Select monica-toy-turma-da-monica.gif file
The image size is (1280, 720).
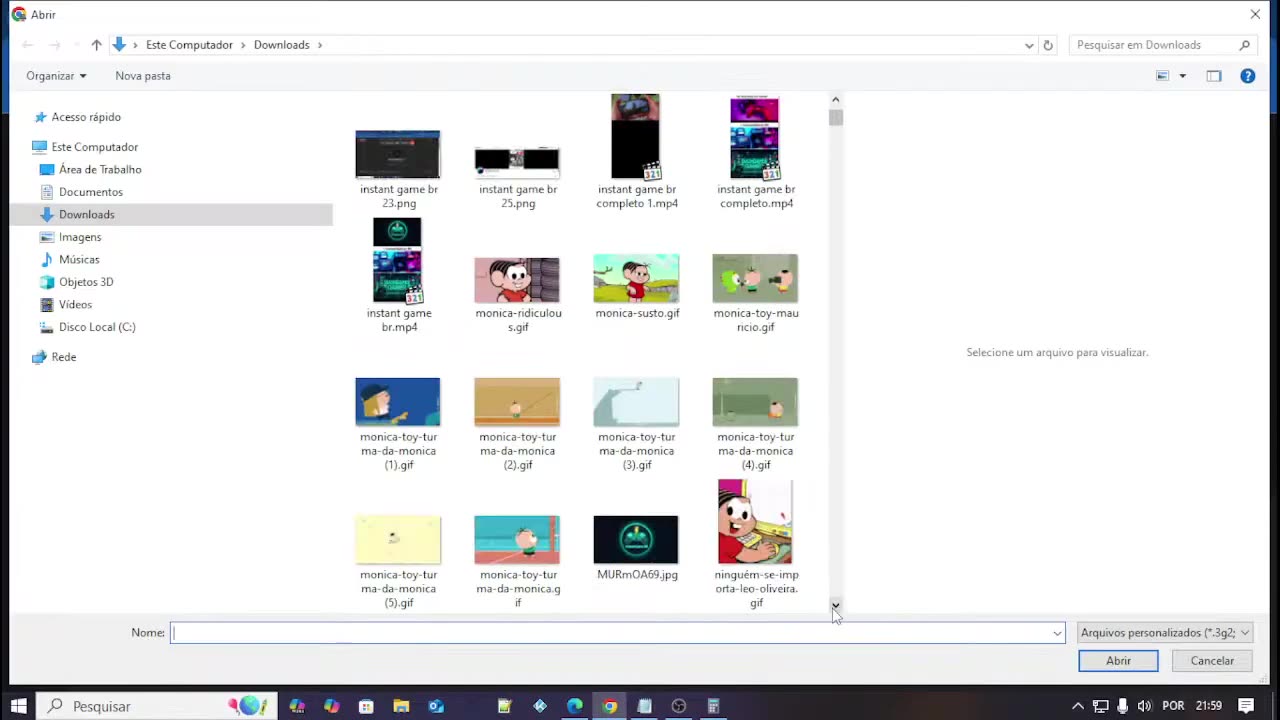tap(517, 562)
